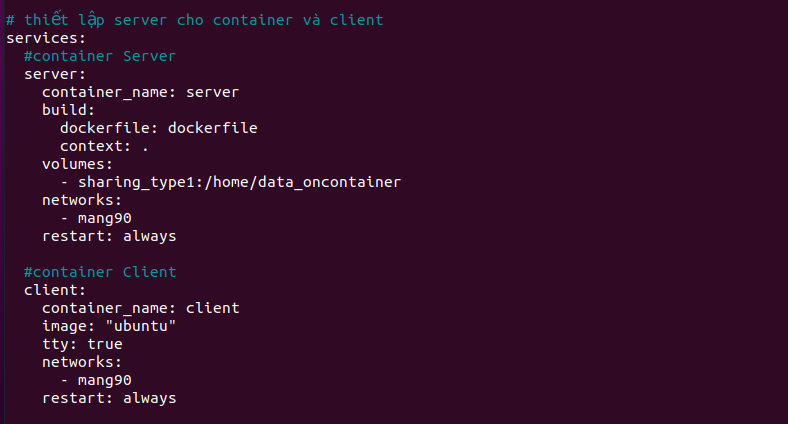
Task: Click "restart: always" in the client service
Action: [x=109, y=398]
